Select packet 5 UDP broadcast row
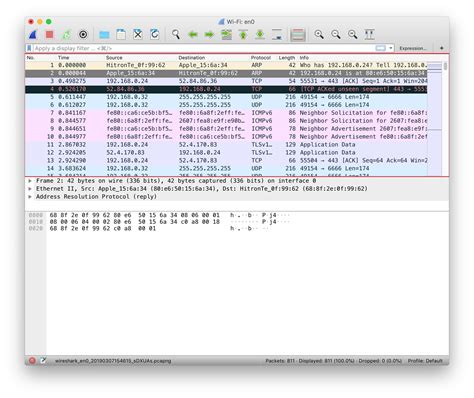Image resolution: width=474 pixels, height=398 pixels. 226,97
